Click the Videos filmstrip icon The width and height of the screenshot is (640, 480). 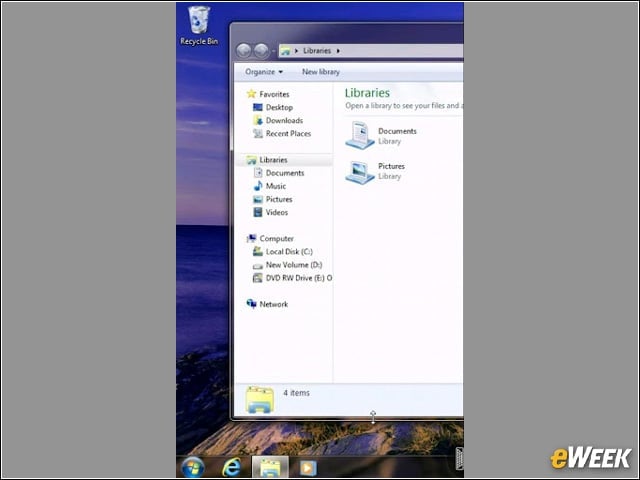coord(258,212)
